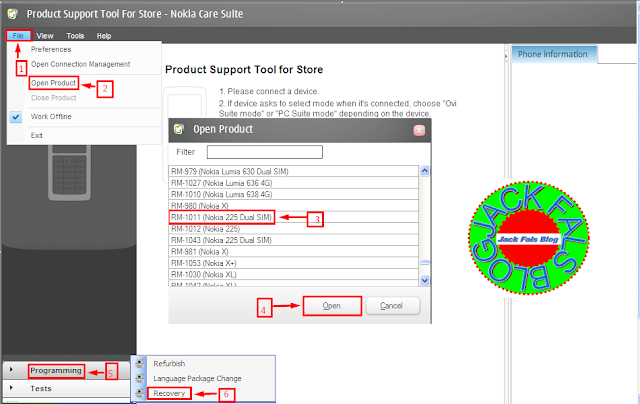Choose Exit from the File menu
The width and height of the screenshot is (640, 404).
[x=36, y=135]
